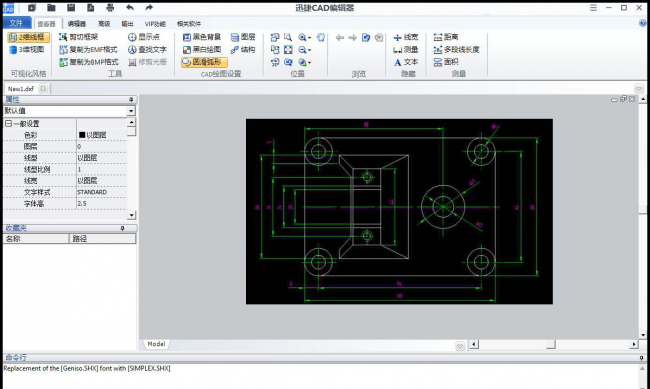
Task: Select the 剪切框架 clip frame tool
Action: coord(78,37)
